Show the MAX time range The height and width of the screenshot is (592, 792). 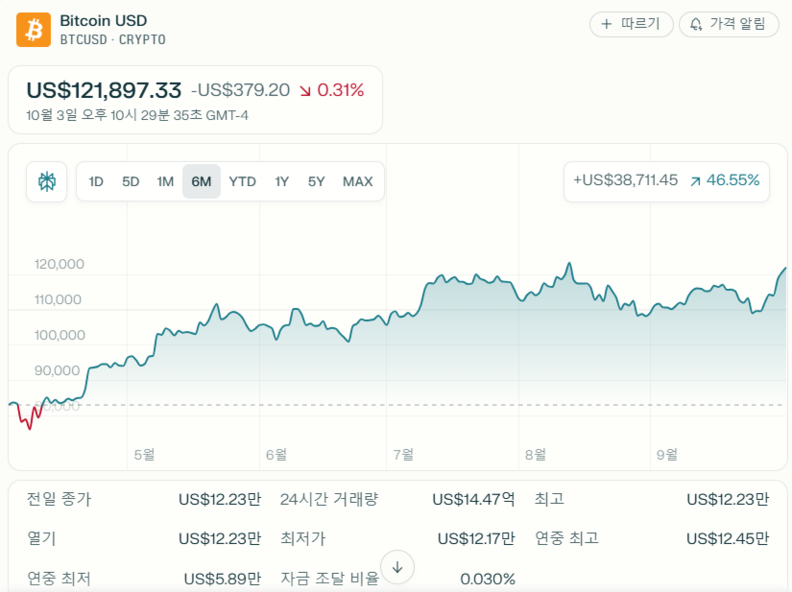pos(357,181)
